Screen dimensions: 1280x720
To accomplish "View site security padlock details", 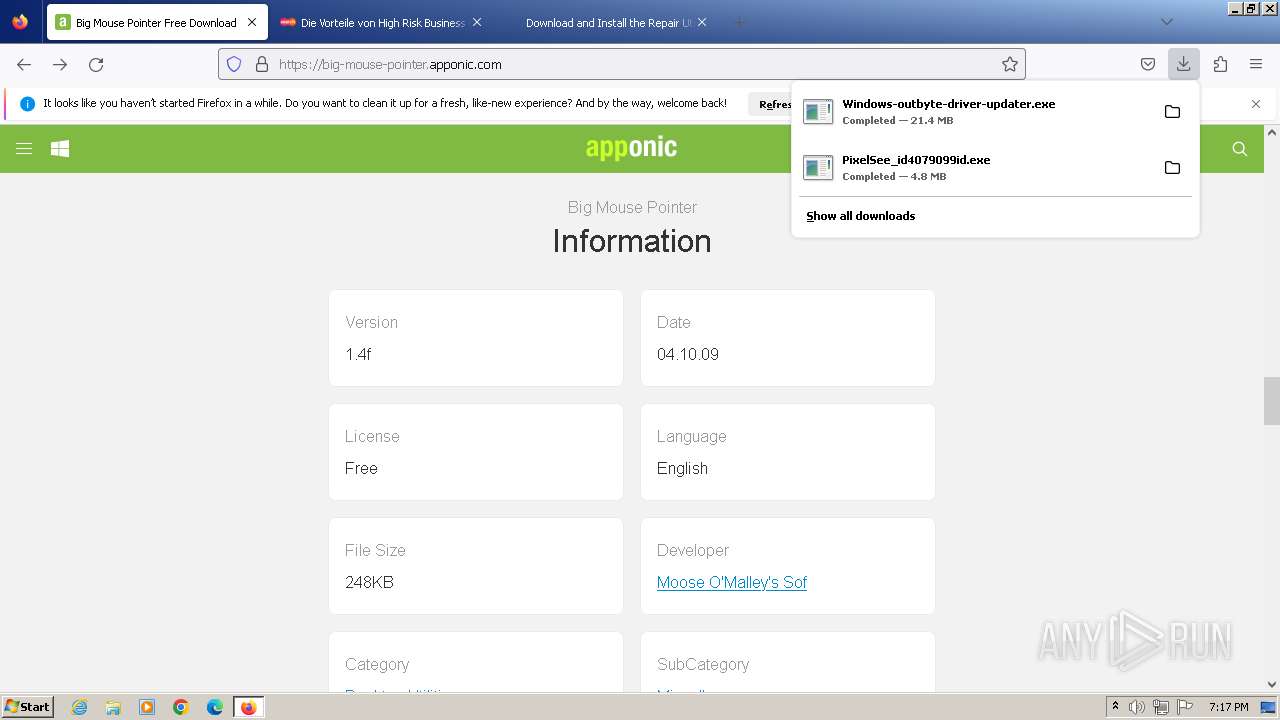I will [x=262, y=64].
